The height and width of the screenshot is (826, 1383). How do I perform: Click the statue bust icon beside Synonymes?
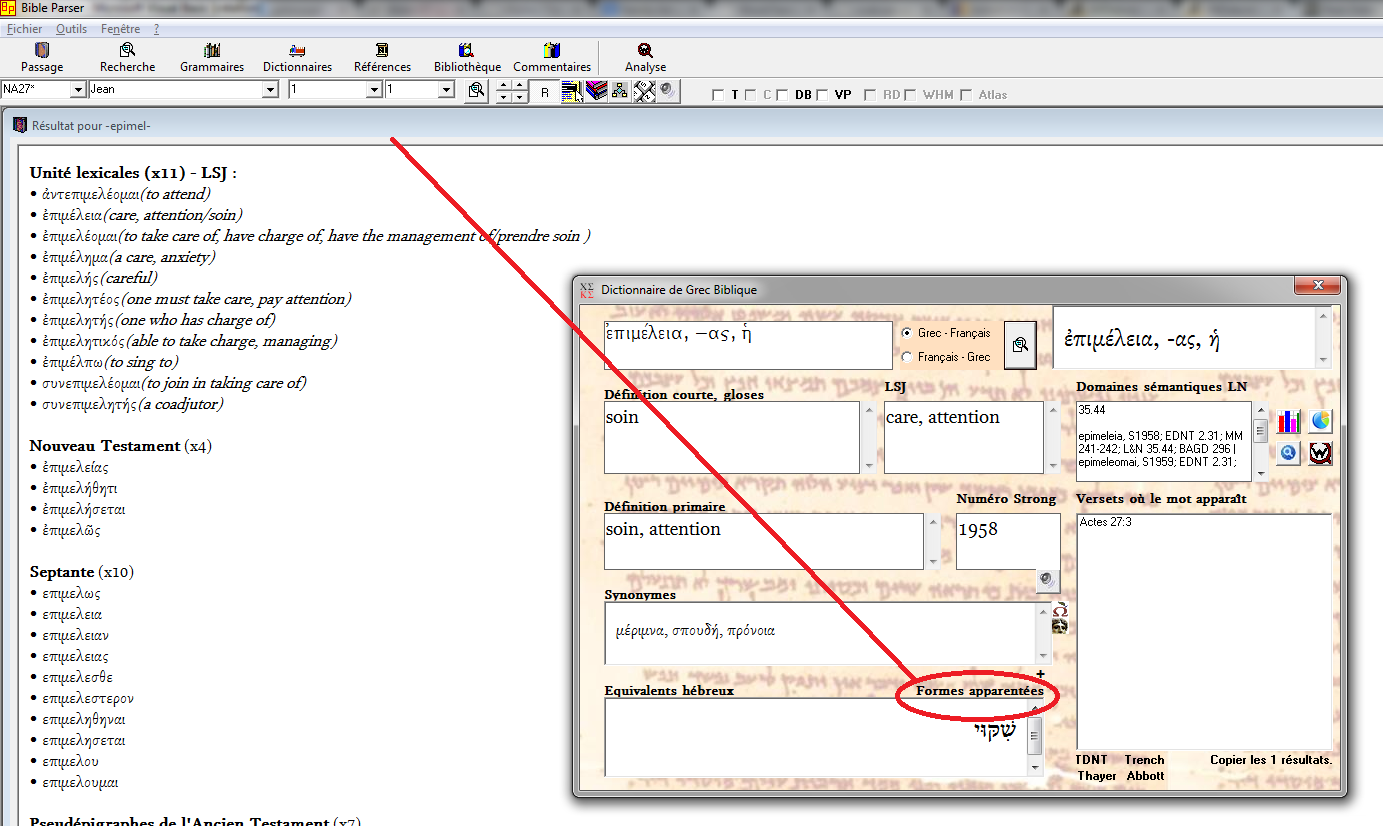(x=1060, y=625)
